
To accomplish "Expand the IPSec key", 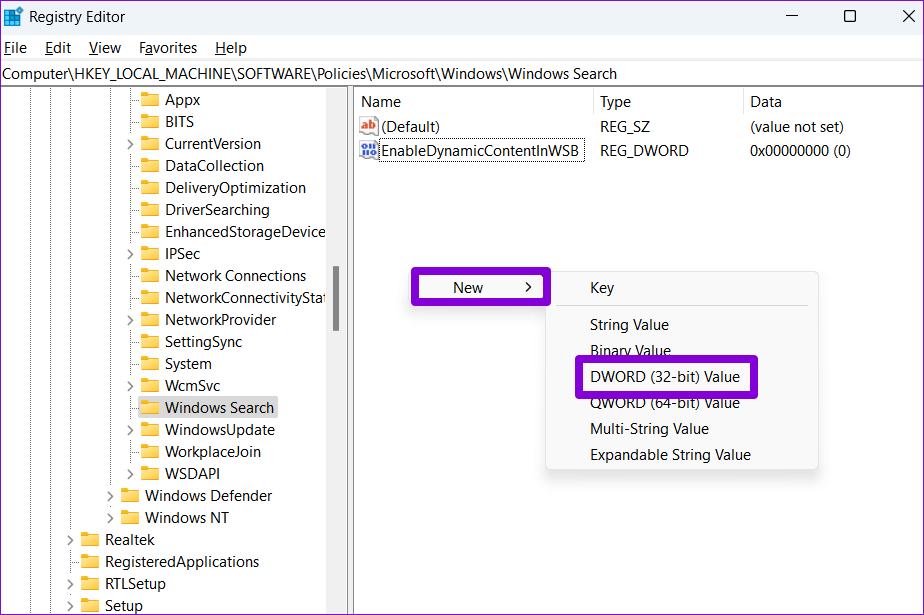I will pos(130,254).
